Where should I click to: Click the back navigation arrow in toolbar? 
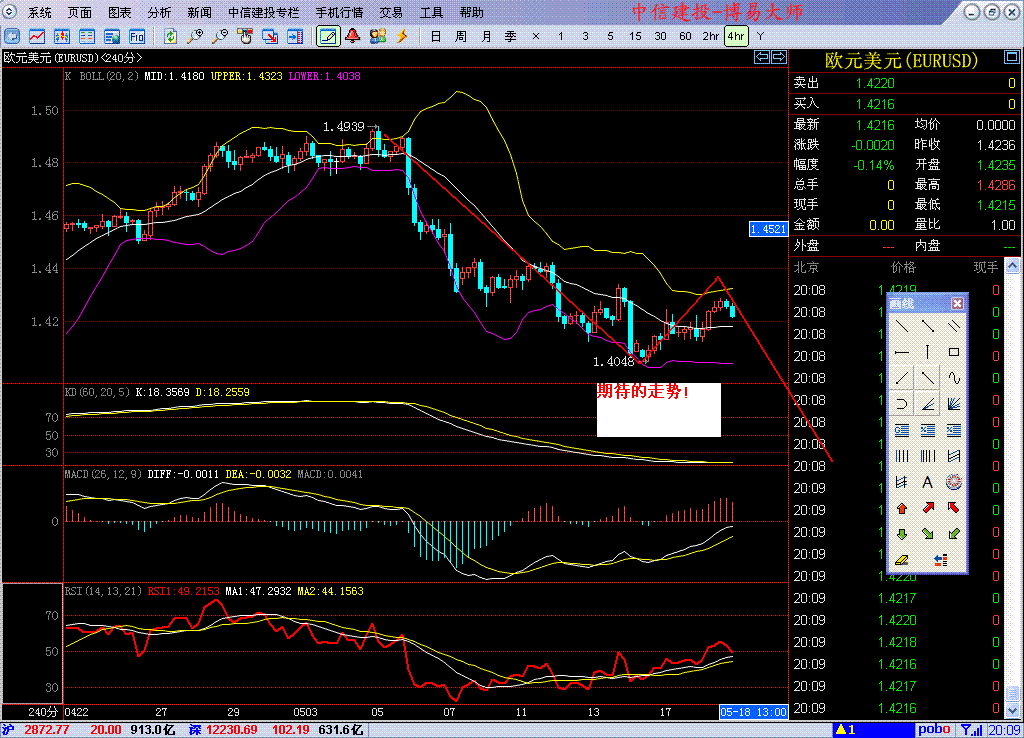[x=12, y=37]
